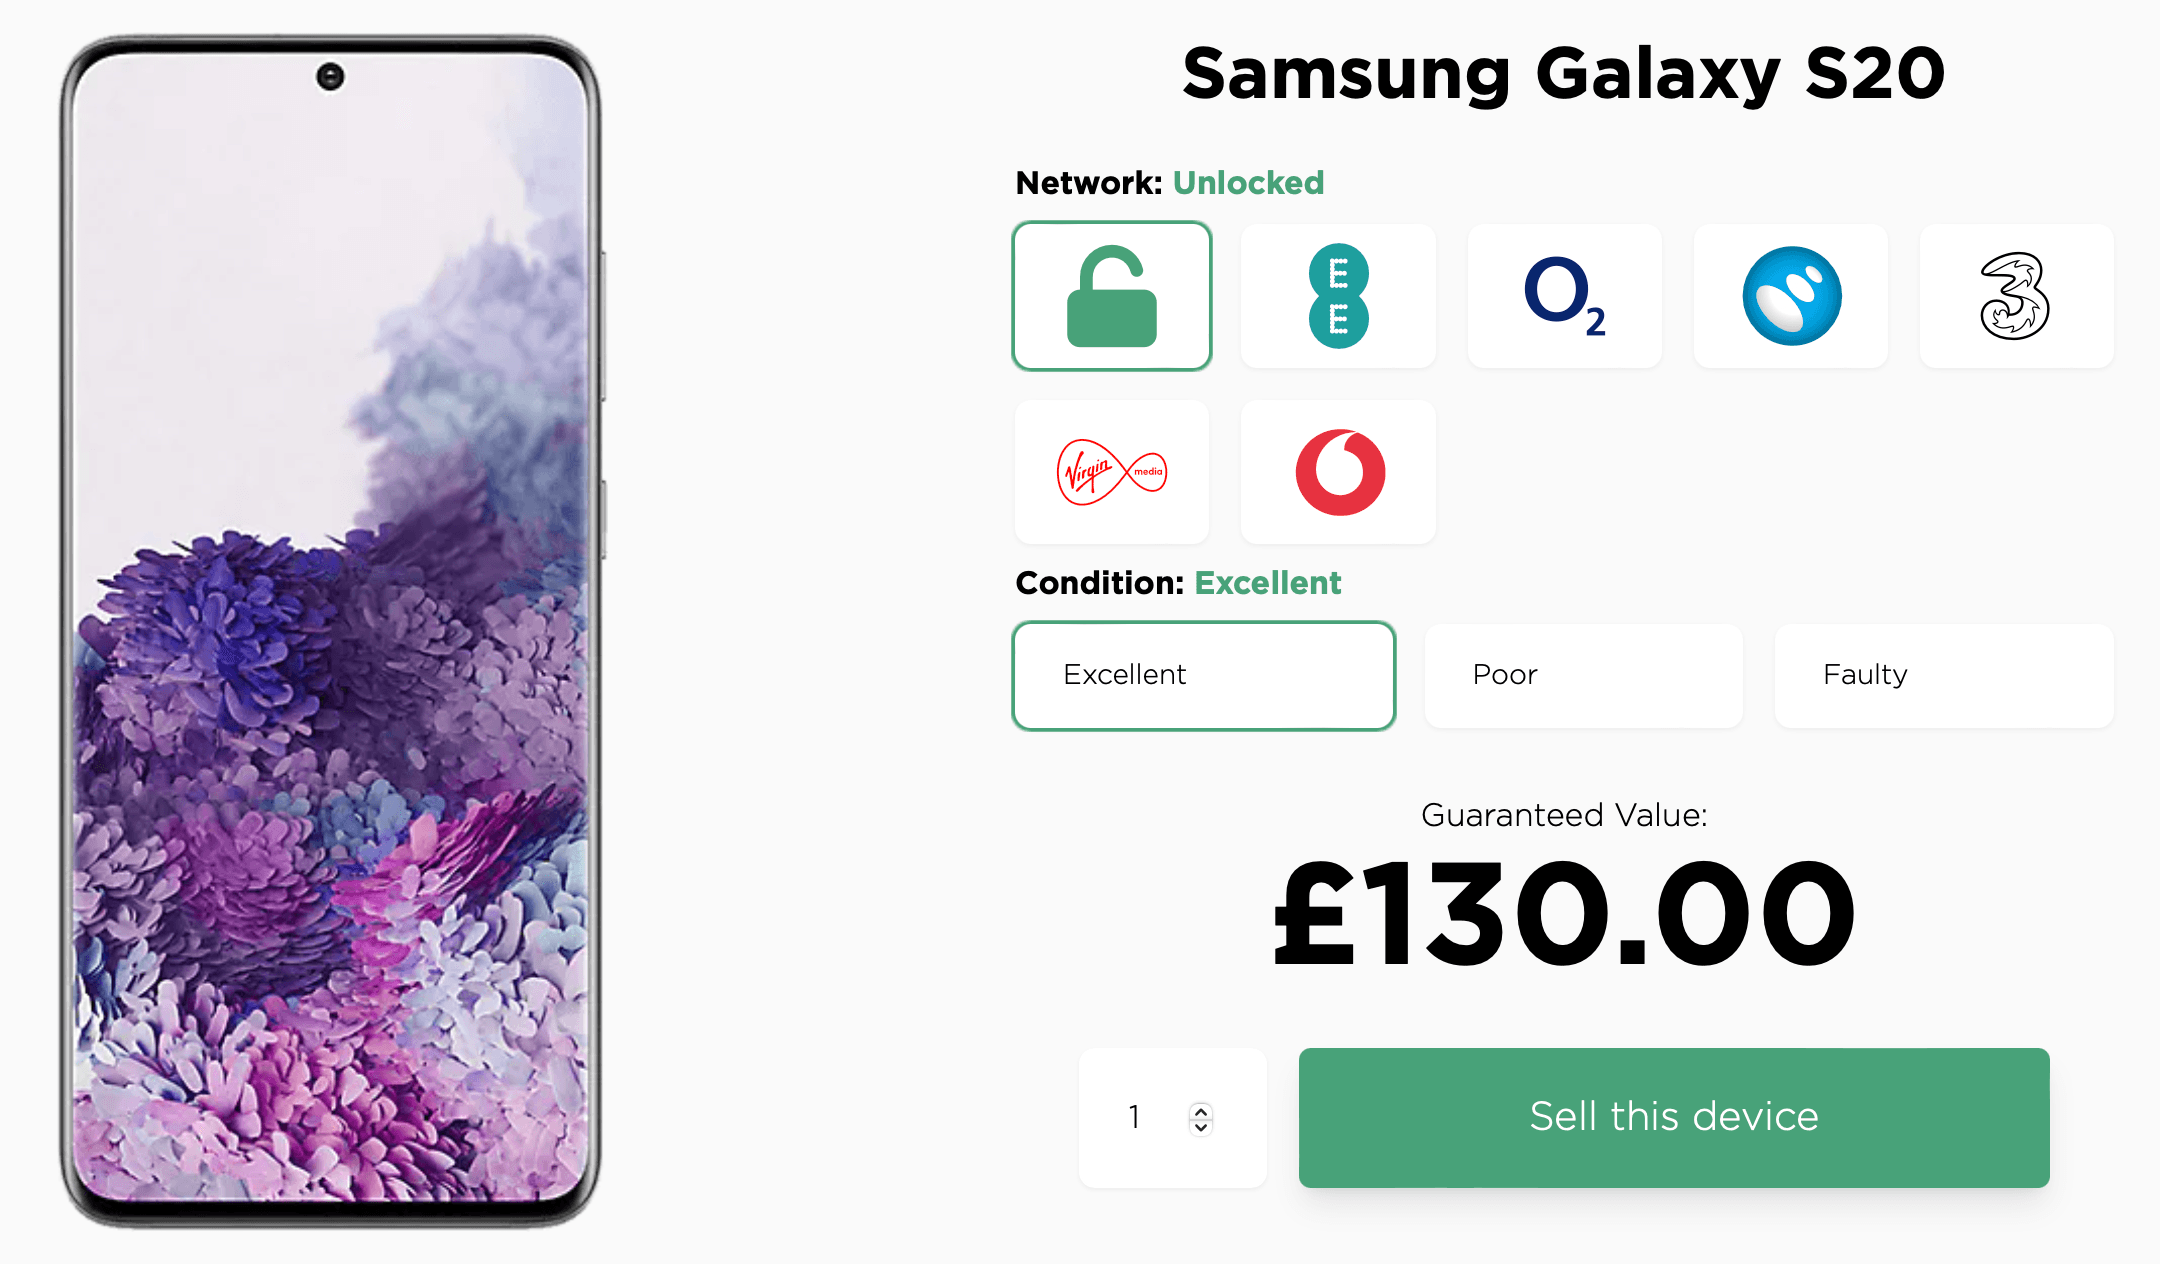Screen dimensions: 2160x1264
Task: Set condition to Faulty
Action: (x=1943, y=676)
